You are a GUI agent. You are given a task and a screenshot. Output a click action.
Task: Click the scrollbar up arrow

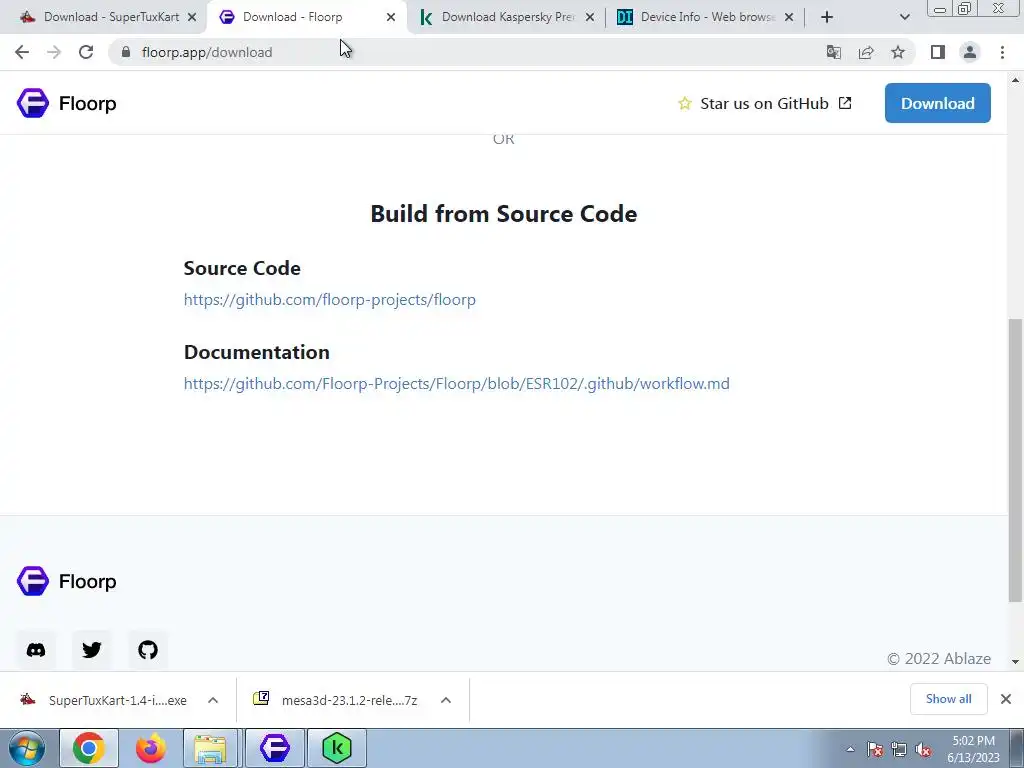[x=1016, y=80]
